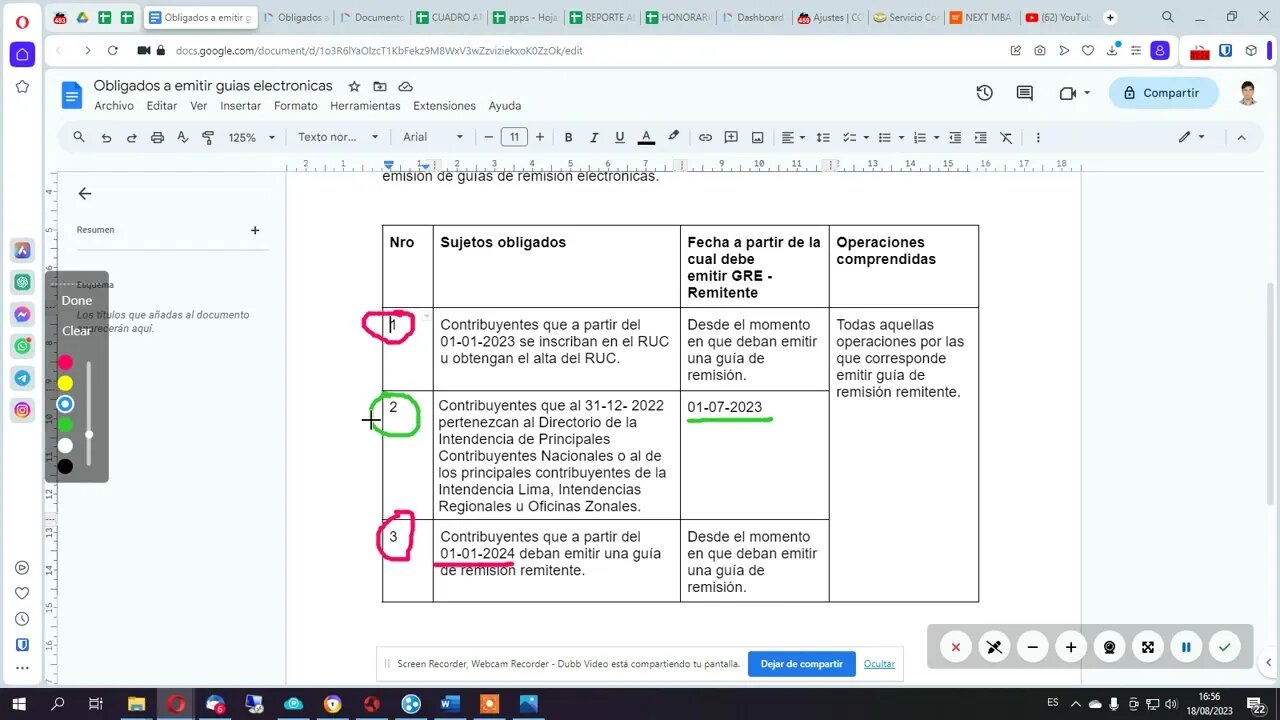Click Clear in the drawing palette
The image size is (1280, 720).
(77, 330)
